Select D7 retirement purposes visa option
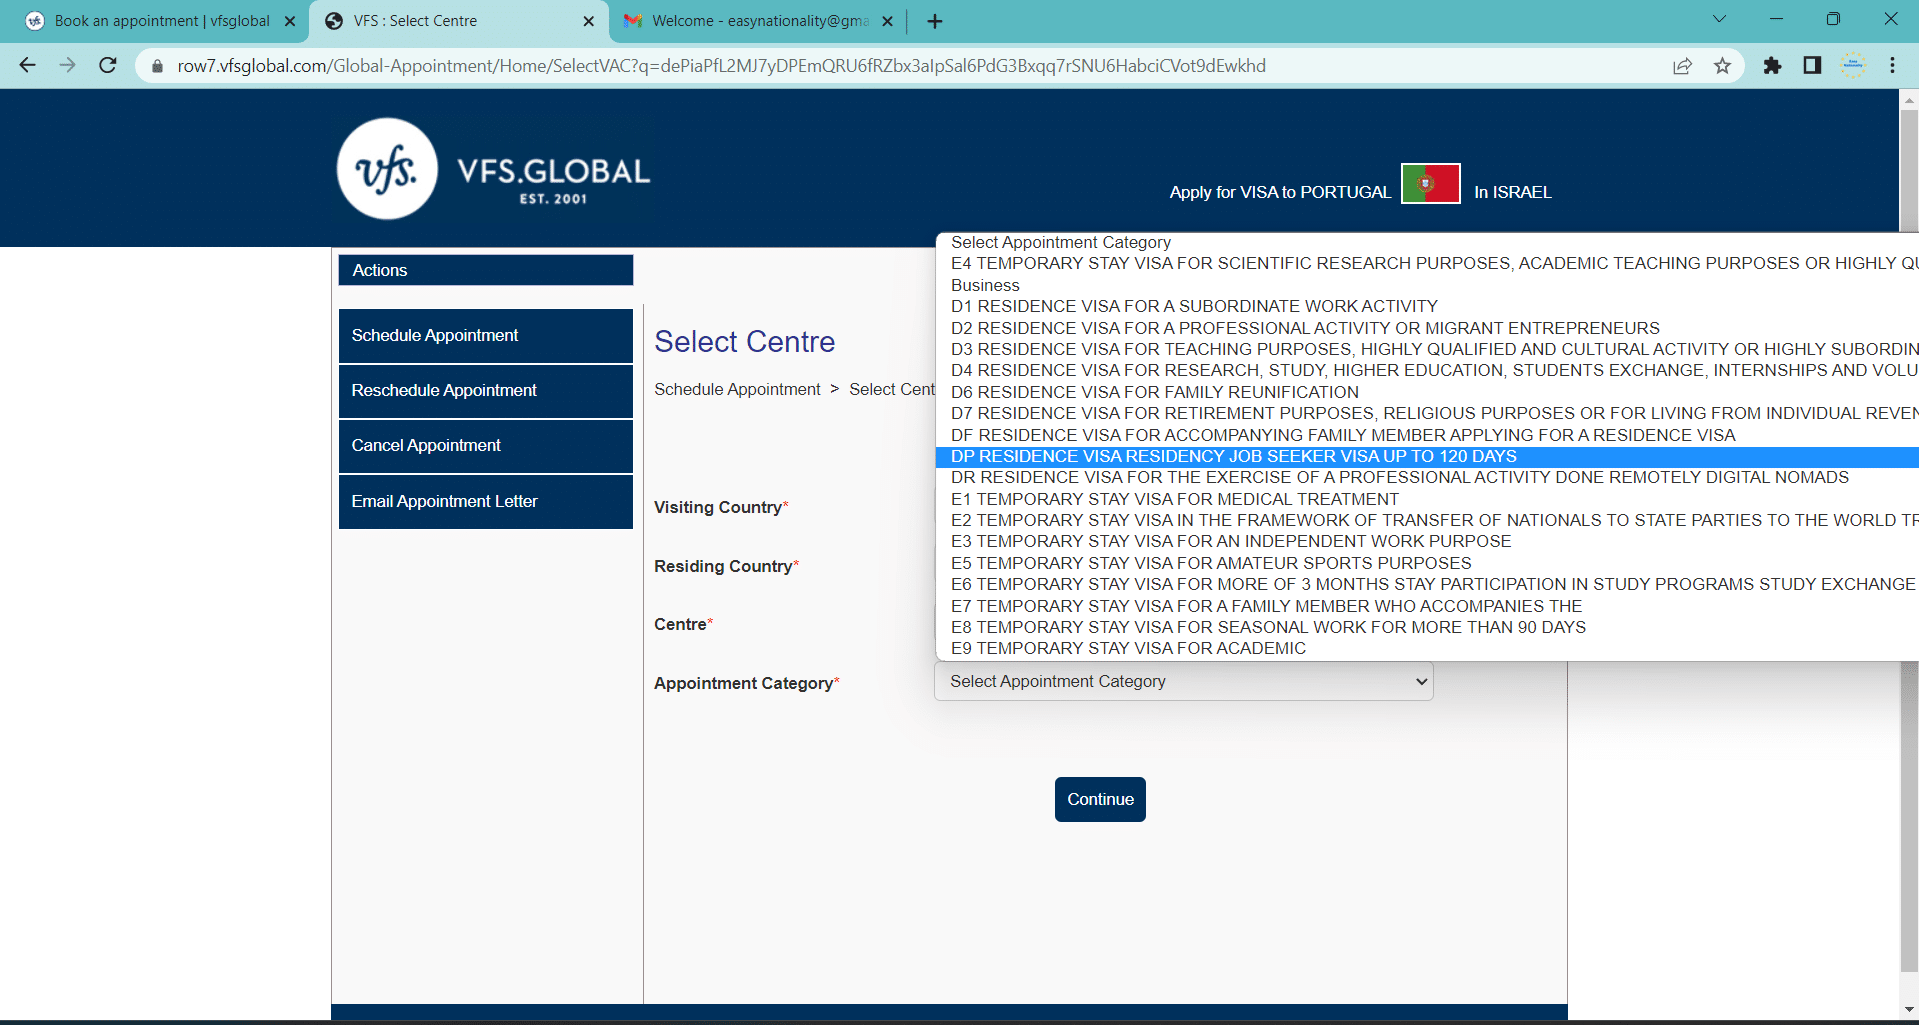This screenshot has height=1025, width=1919. [1427, 413]
